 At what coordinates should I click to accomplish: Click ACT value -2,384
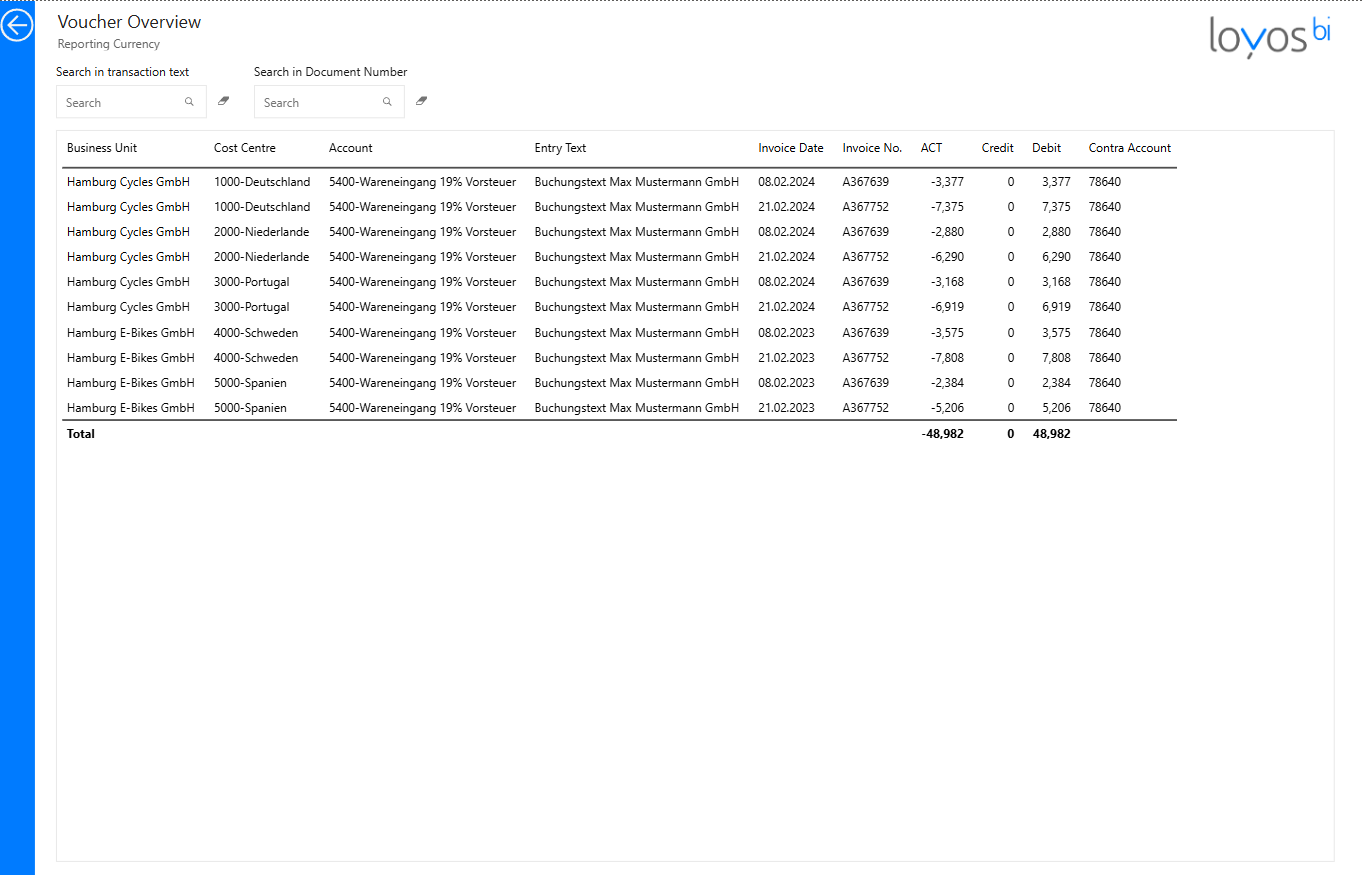947,383
